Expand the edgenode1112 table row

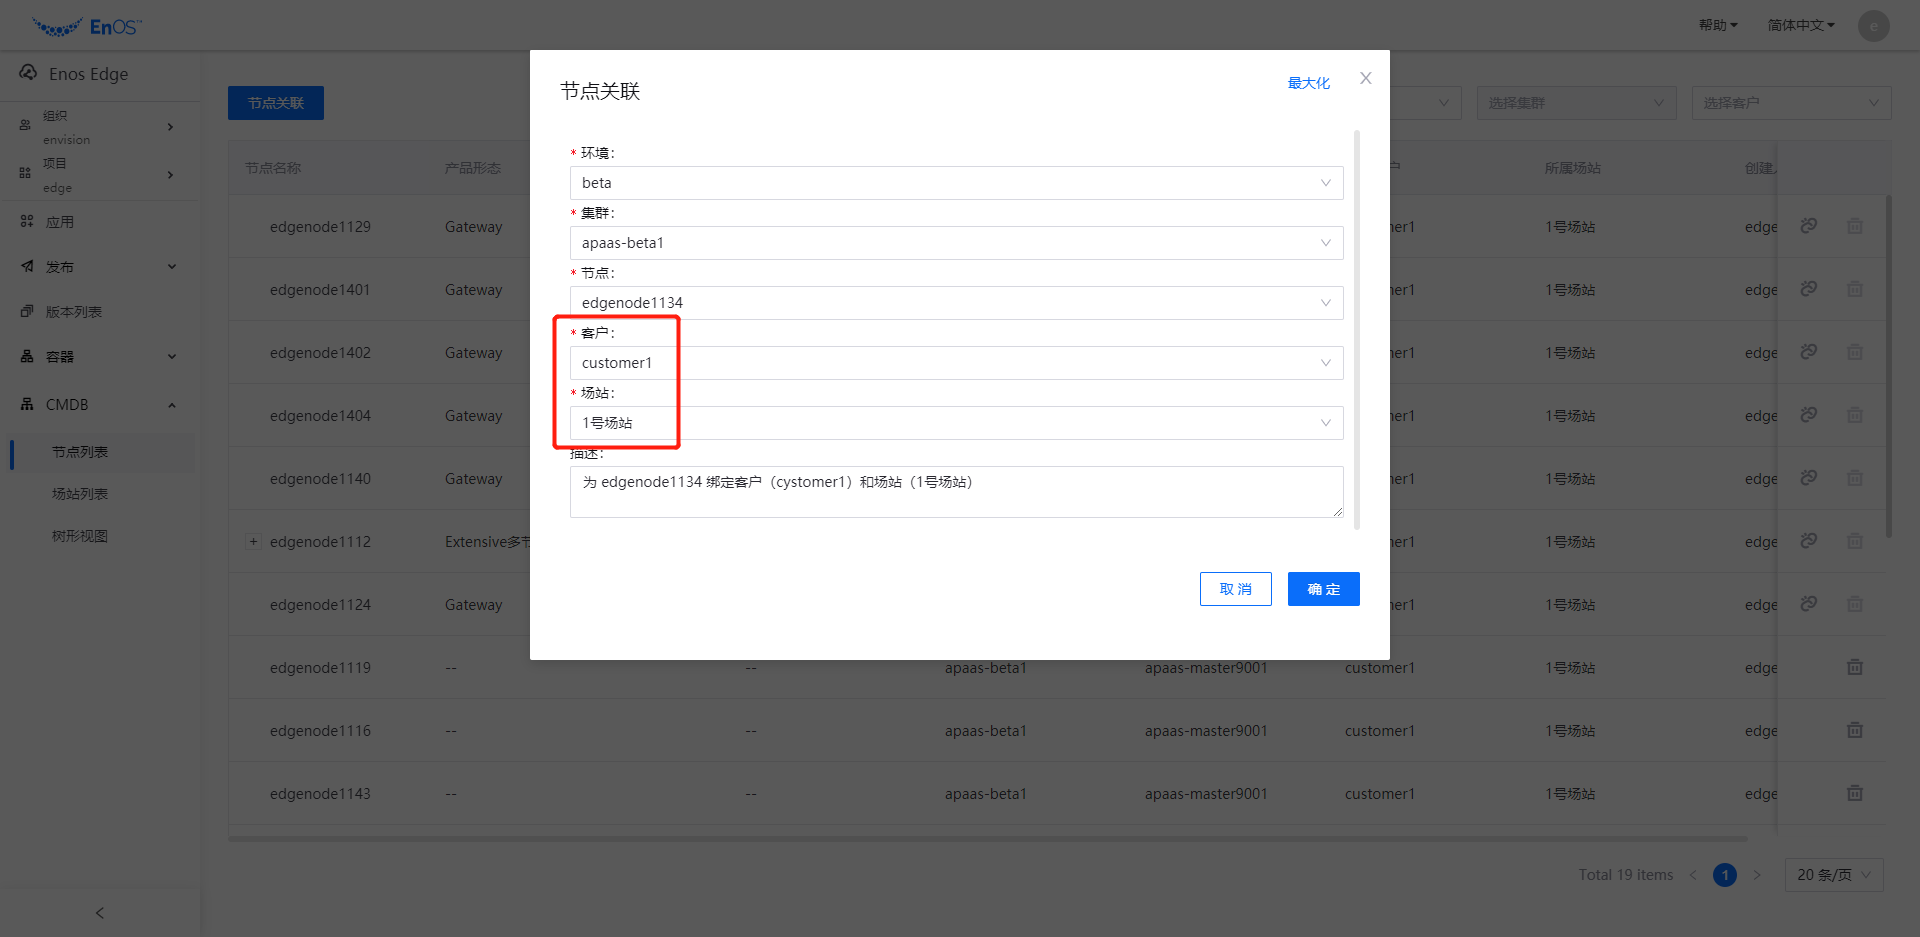pyautogui.click(x=253, y=541)
